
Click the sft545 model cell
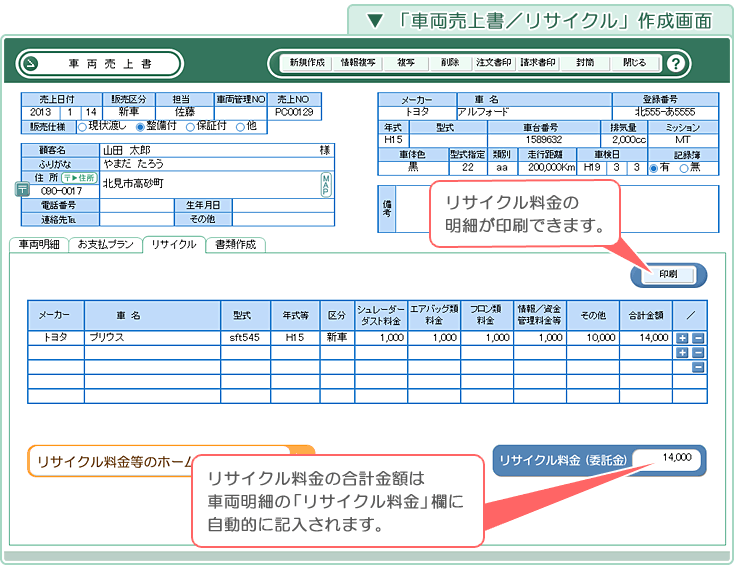(x=245, y=338)
